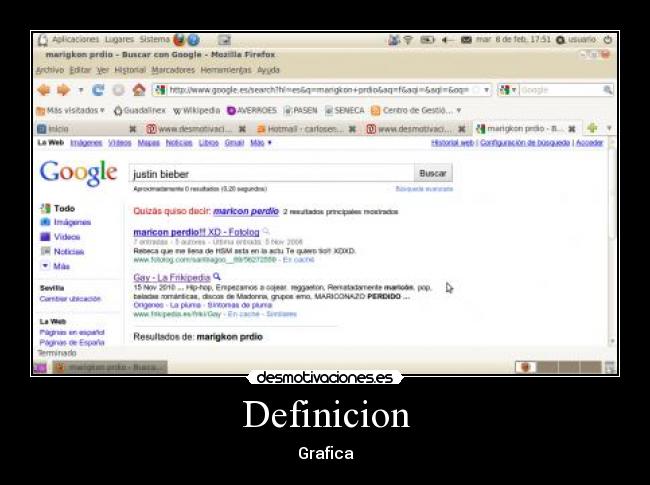The height and width of the screenshot is (485, 650).
Task: Click the blue help icon in top panel
Action: click(194, 40)
